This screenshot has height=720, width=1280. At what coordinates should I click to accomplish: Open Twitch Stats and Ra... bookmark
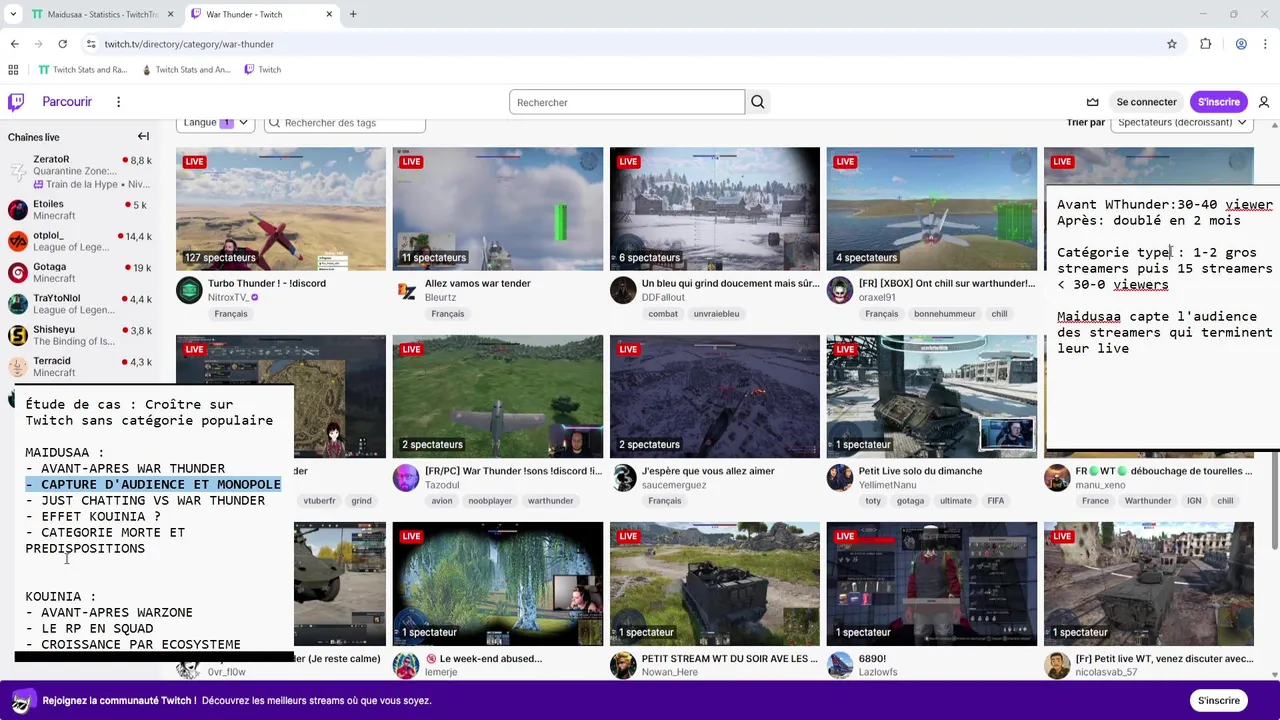pos(83,70)
